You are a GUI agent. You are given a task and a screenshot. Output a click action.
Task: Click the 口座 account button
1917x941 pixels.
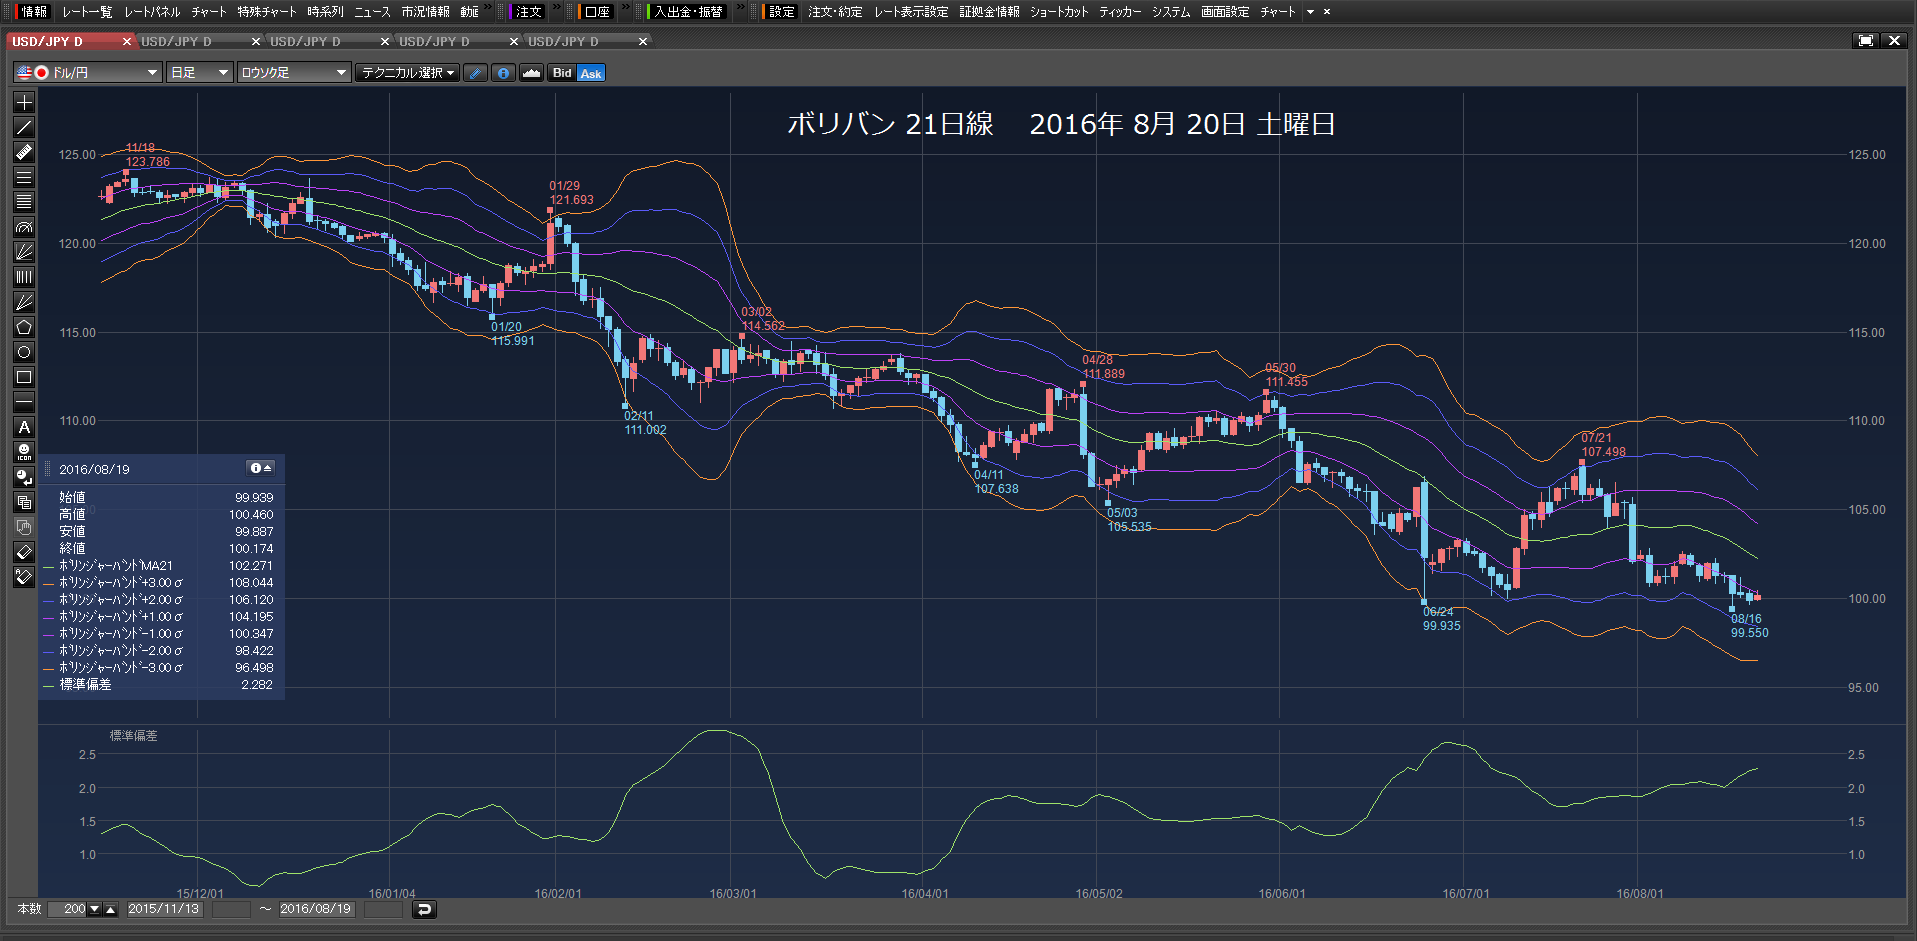[596, 12]
